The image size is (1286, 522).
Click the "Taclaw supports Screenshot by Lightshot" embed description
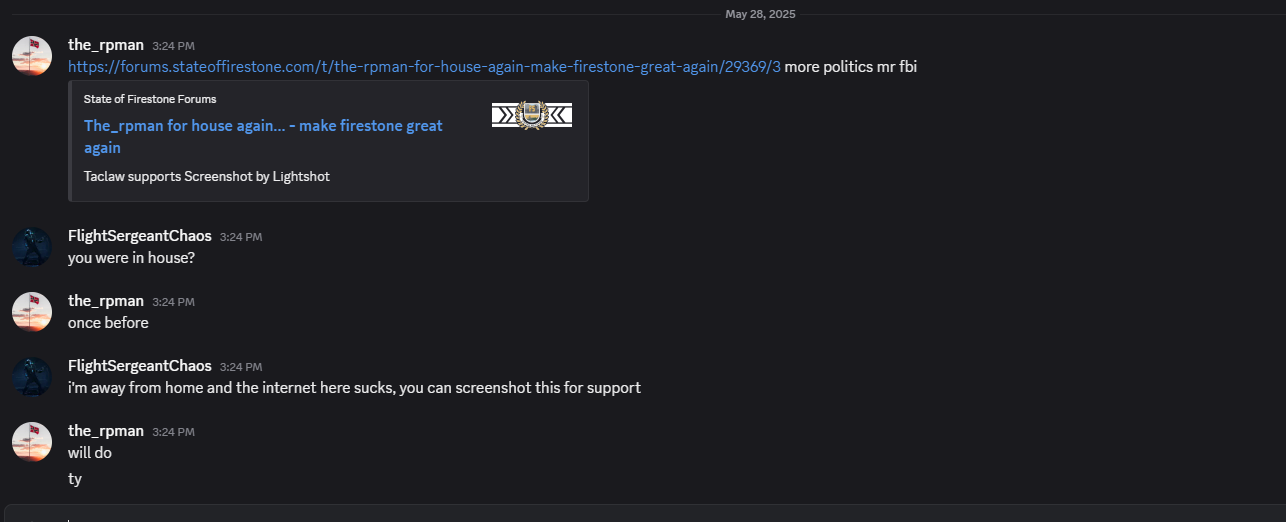click(x=207, y=176)
